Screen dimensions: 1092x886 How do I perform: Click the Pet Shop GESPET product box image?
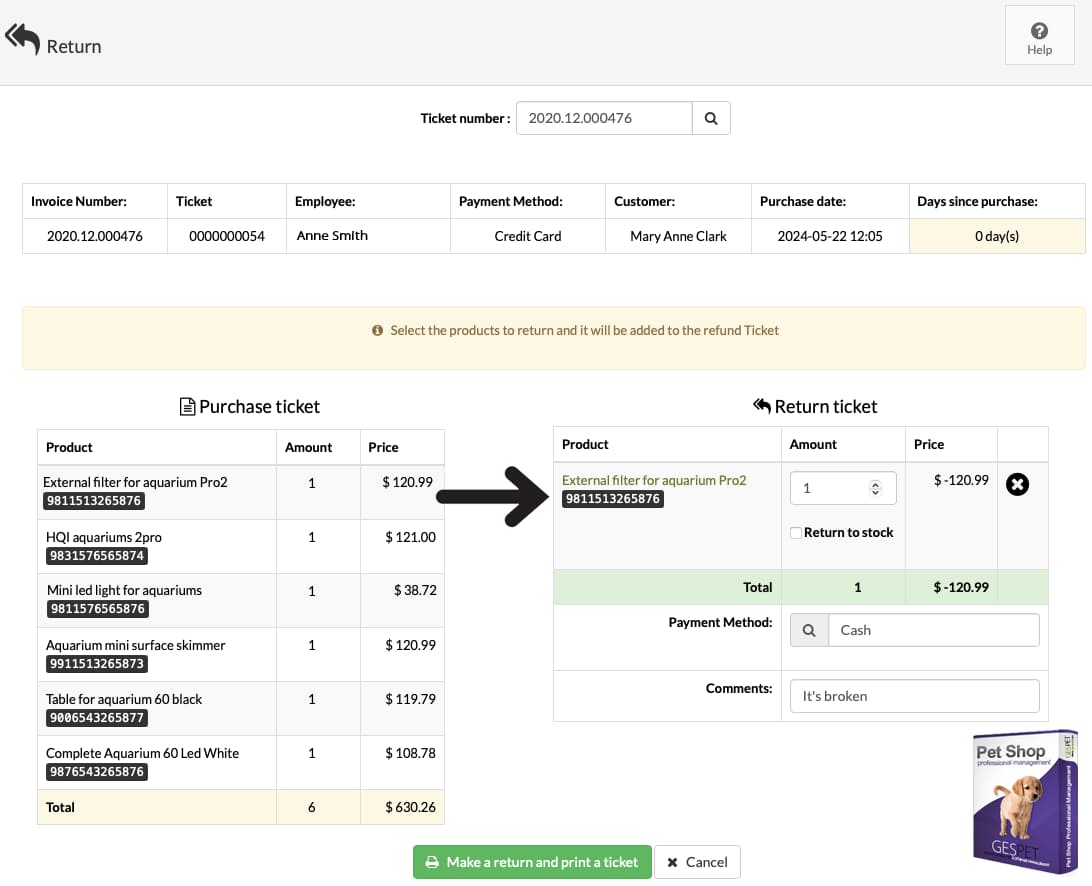point(1025,801)
